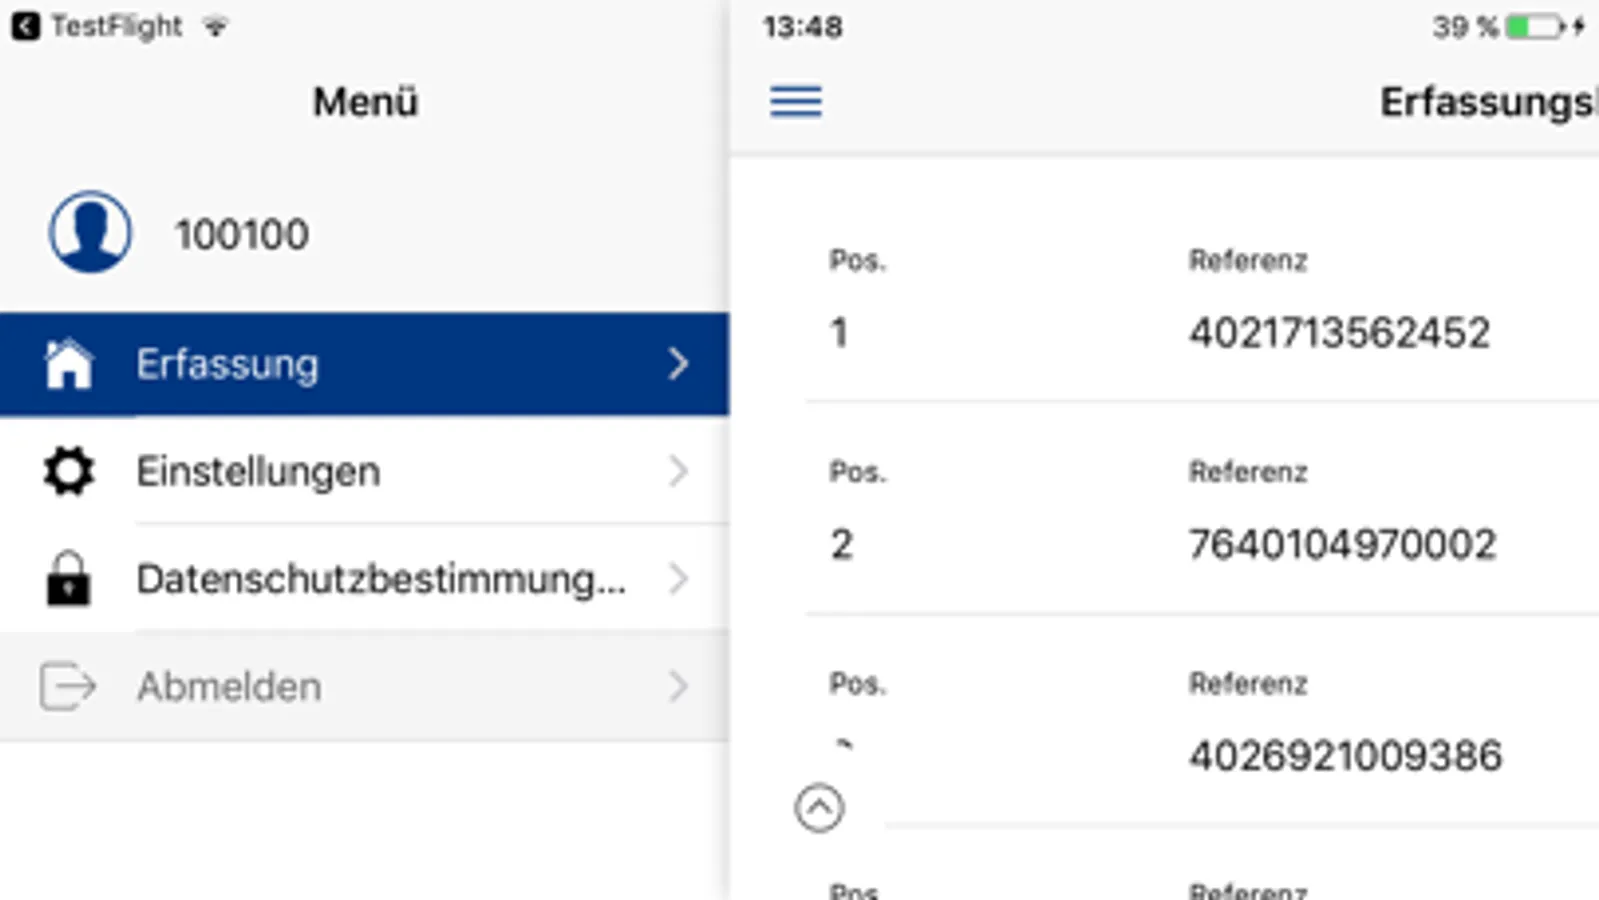Click the Abmelden chevron arrow

678,686
